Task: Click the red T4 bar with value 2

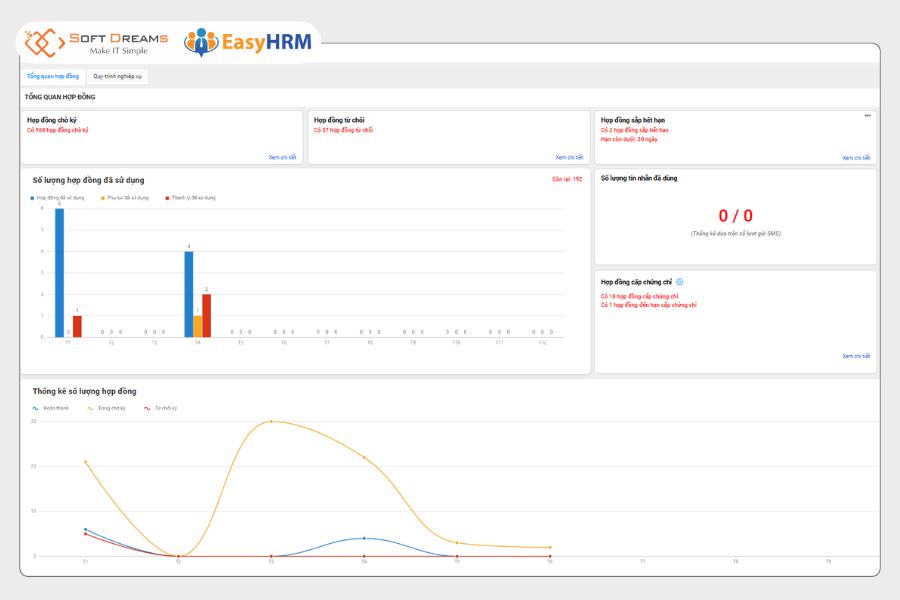Action: [207, 316]
